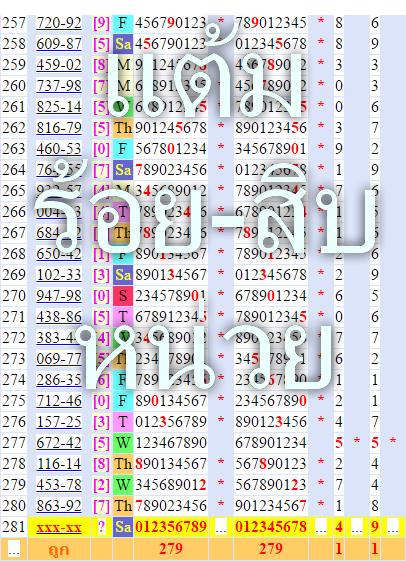Click ellipsis button after 012345678 in row 281

tap(321, 527)
